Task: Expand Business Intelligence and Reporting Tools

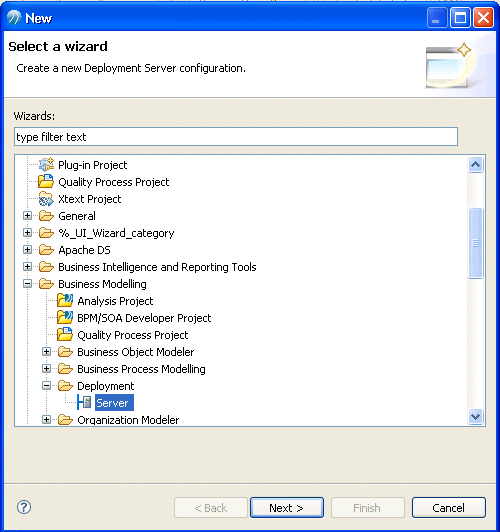Action: (27, 267)
